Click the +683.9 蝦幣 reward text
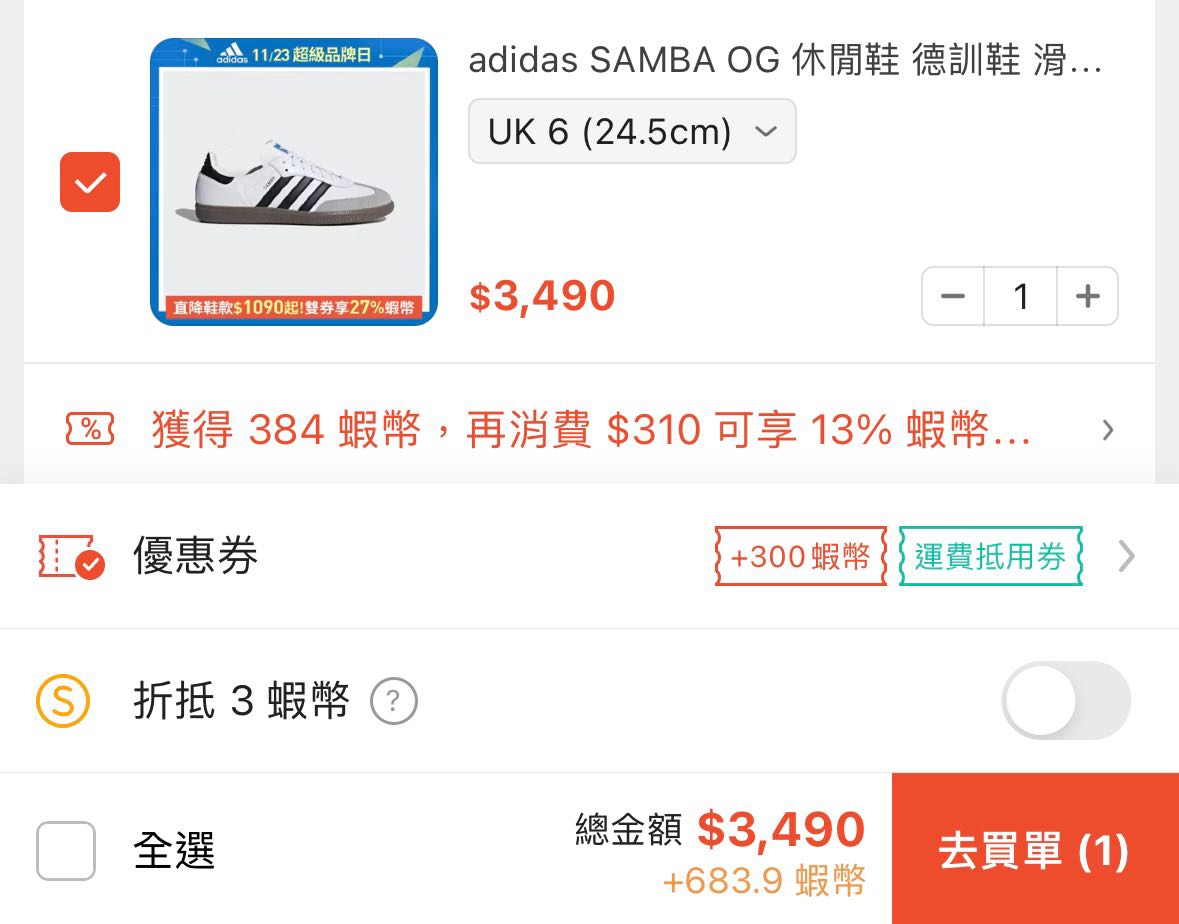Screen dimensions: 1179x924 (x=762, y=884)
